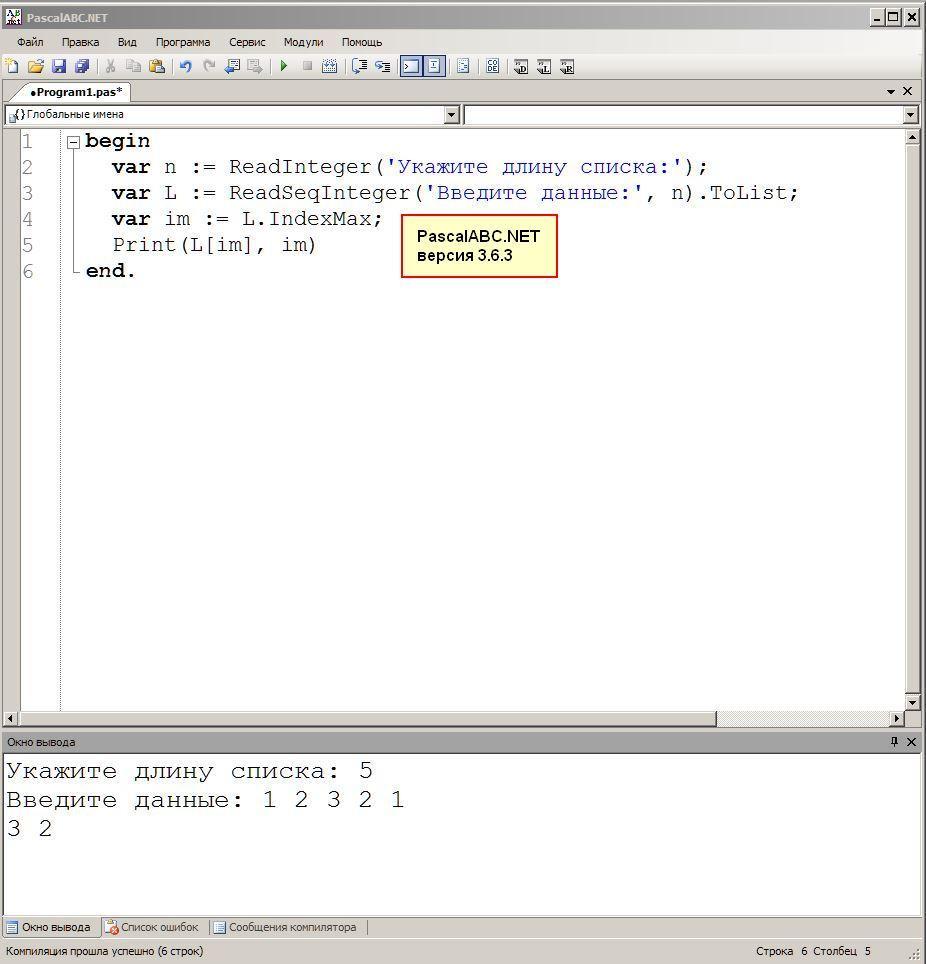Switch to the Список ошибок tab
The width and height of the screenshot is (926, 964).
[x=152, y=926]
